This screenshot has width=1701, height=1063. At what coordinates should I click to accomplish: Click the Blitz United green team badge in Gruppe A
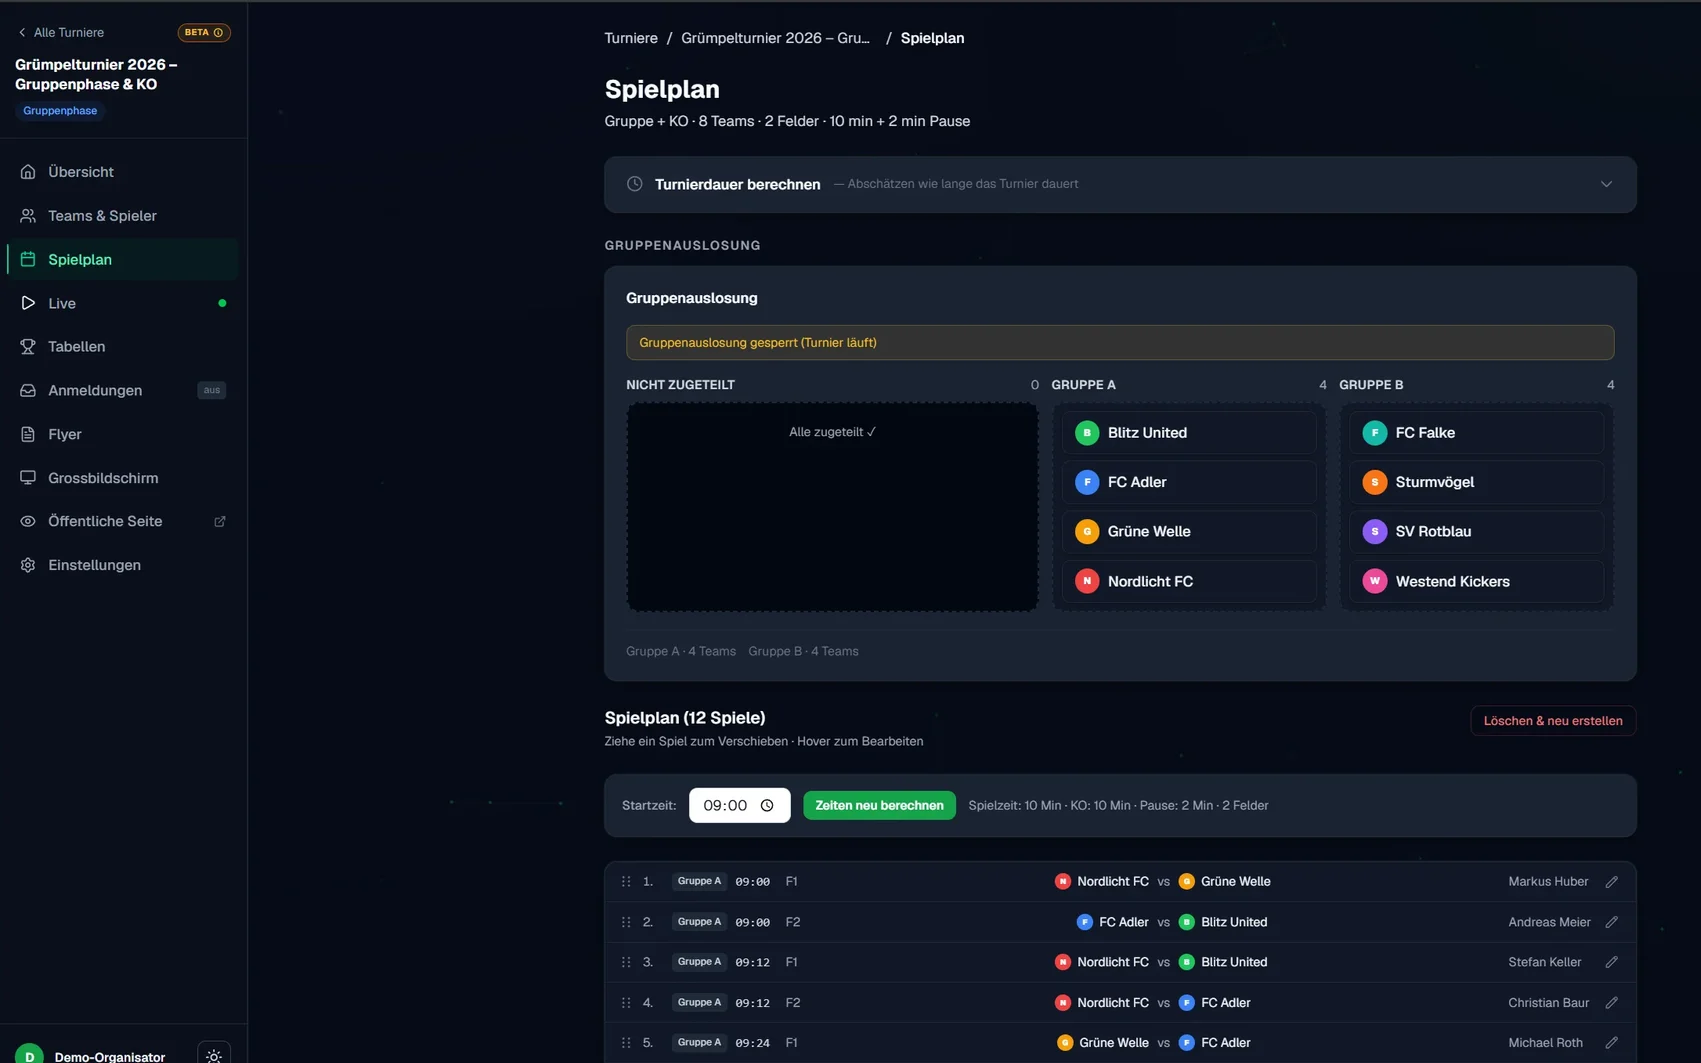coord(1087,433)
